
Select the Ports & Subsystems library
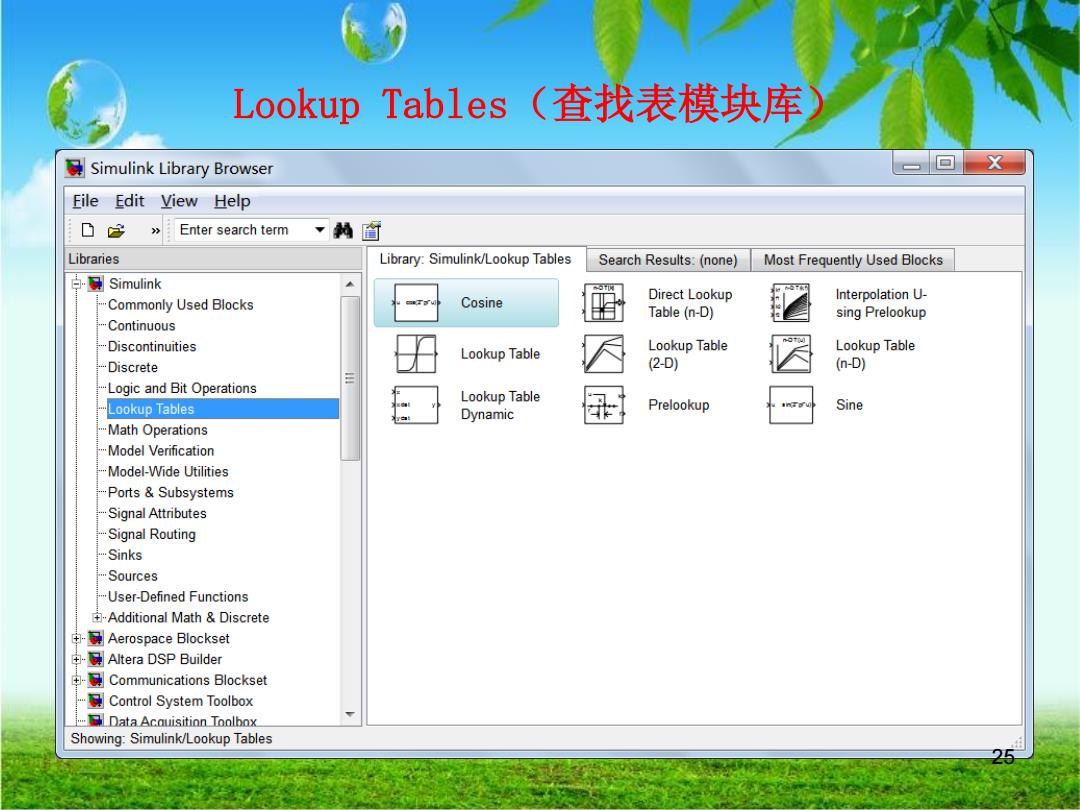coord(171,492)
